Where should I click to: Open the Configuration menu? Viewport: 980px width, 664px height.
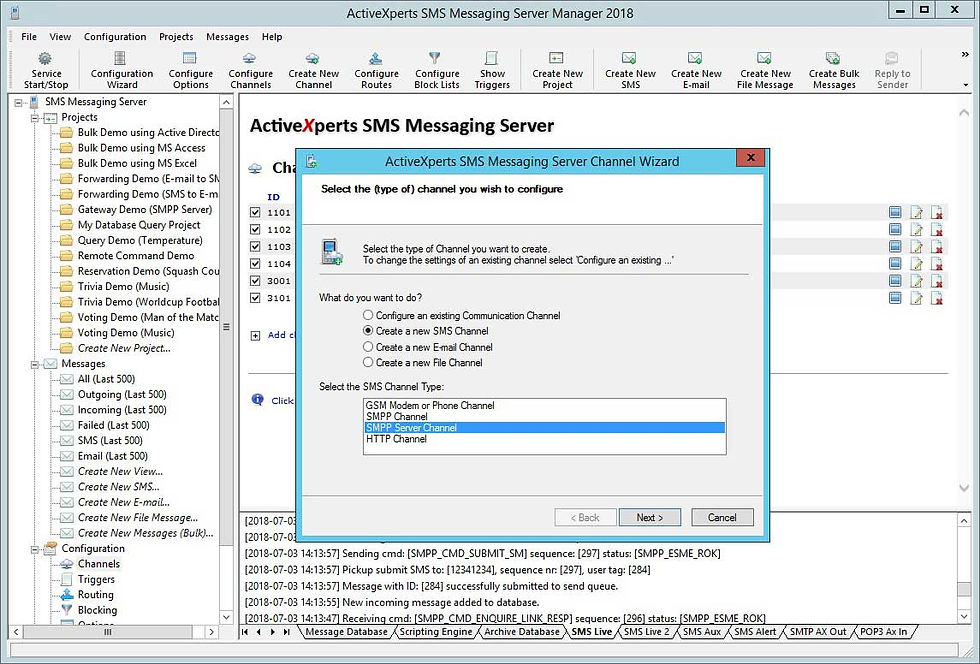115,37
